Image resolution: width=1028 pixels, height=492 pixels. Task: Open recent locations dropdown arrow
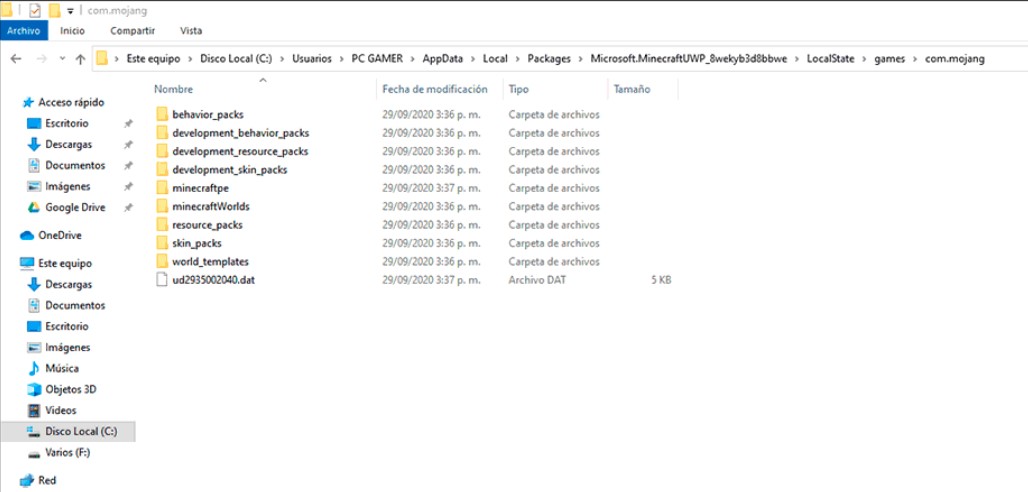(62, 58)
